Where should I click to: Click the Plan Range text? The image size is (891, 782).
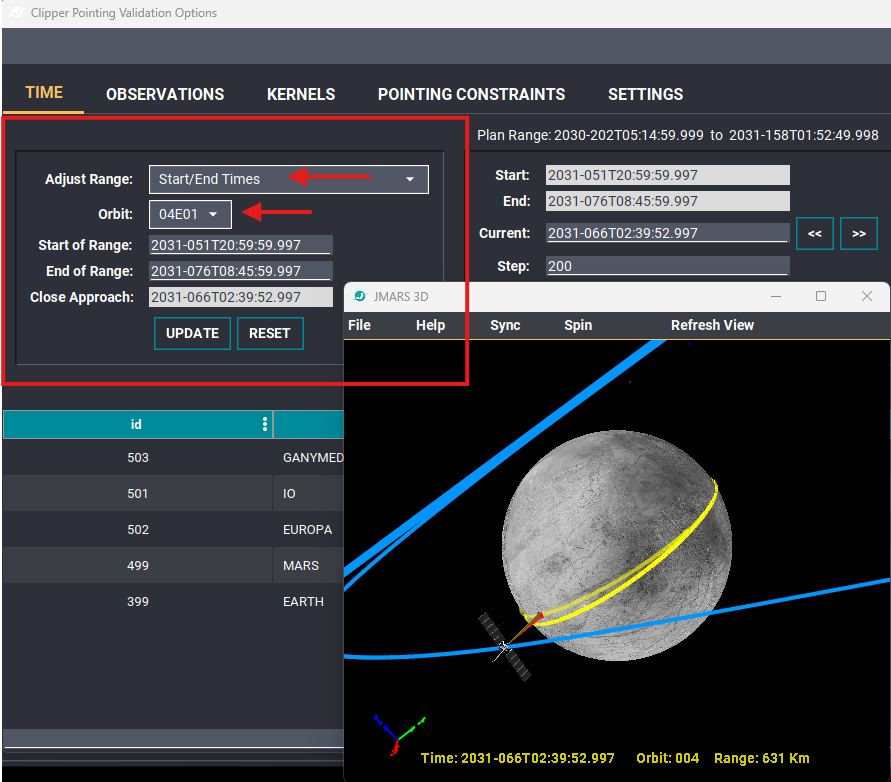(x=677, y=135)
